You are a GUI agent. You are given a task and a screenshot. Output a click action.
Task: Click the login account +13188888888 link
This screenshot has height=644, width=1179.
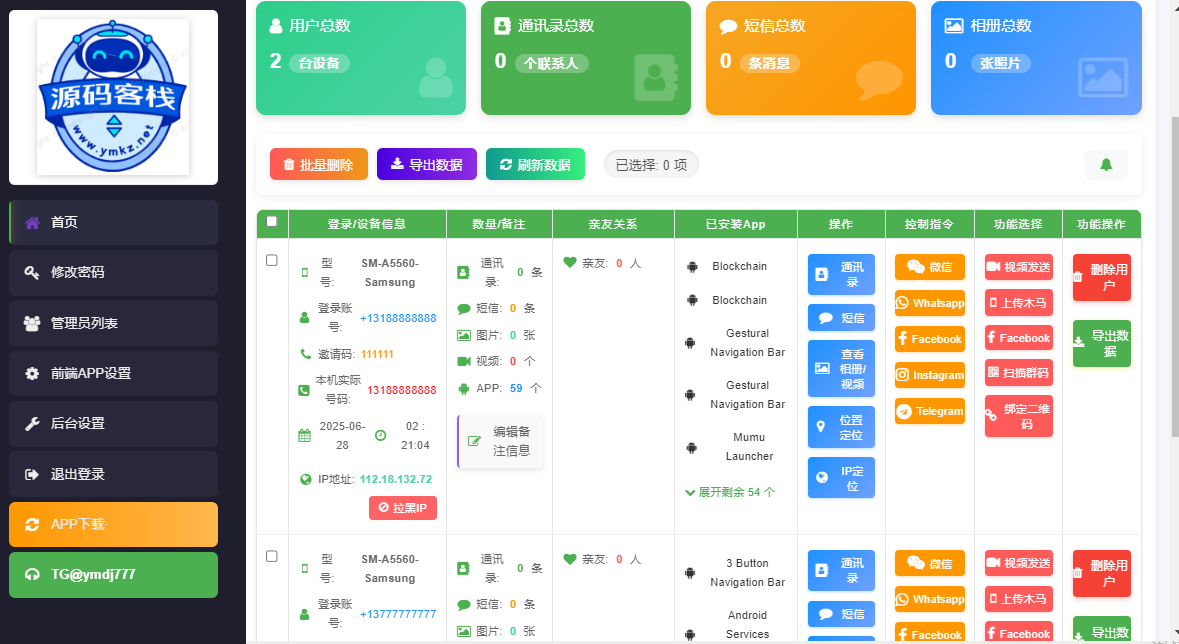[399, 318]
